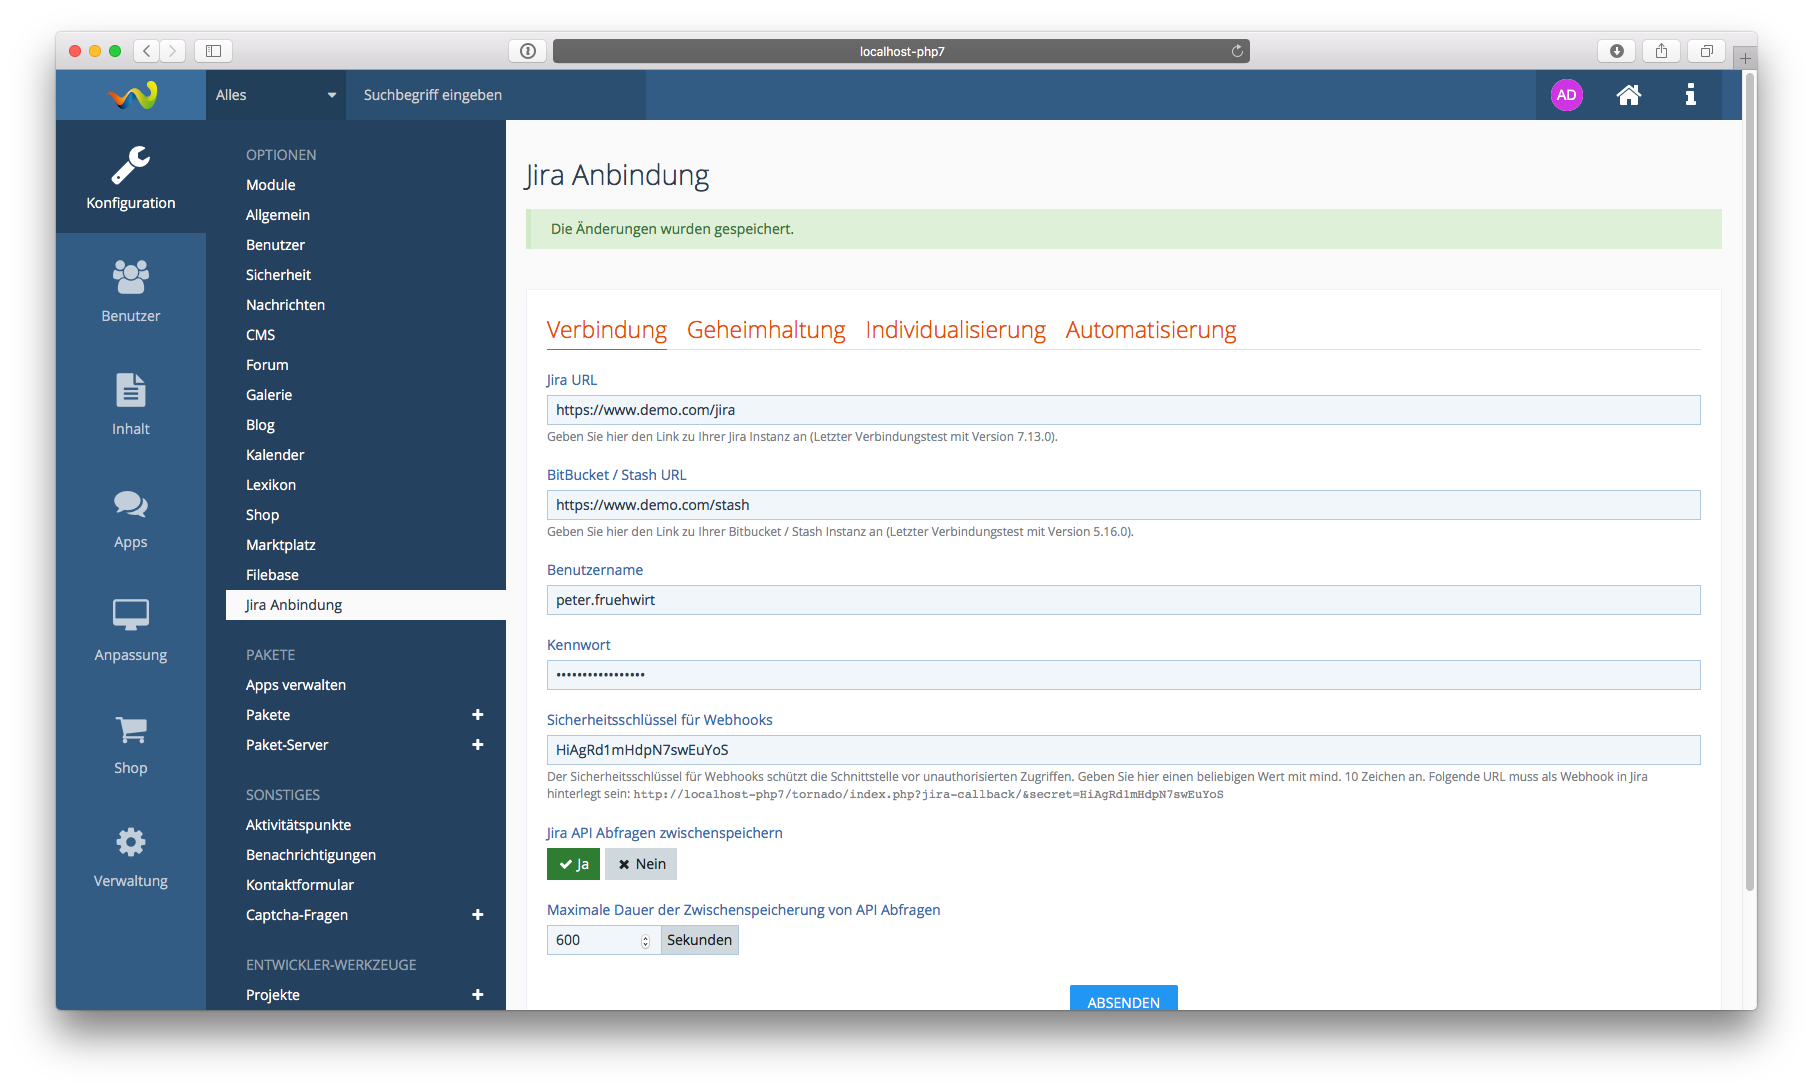Open the Sicherheit menu link
The width and height of the screenshot is (1813, 1090).
tap(278, 275)
